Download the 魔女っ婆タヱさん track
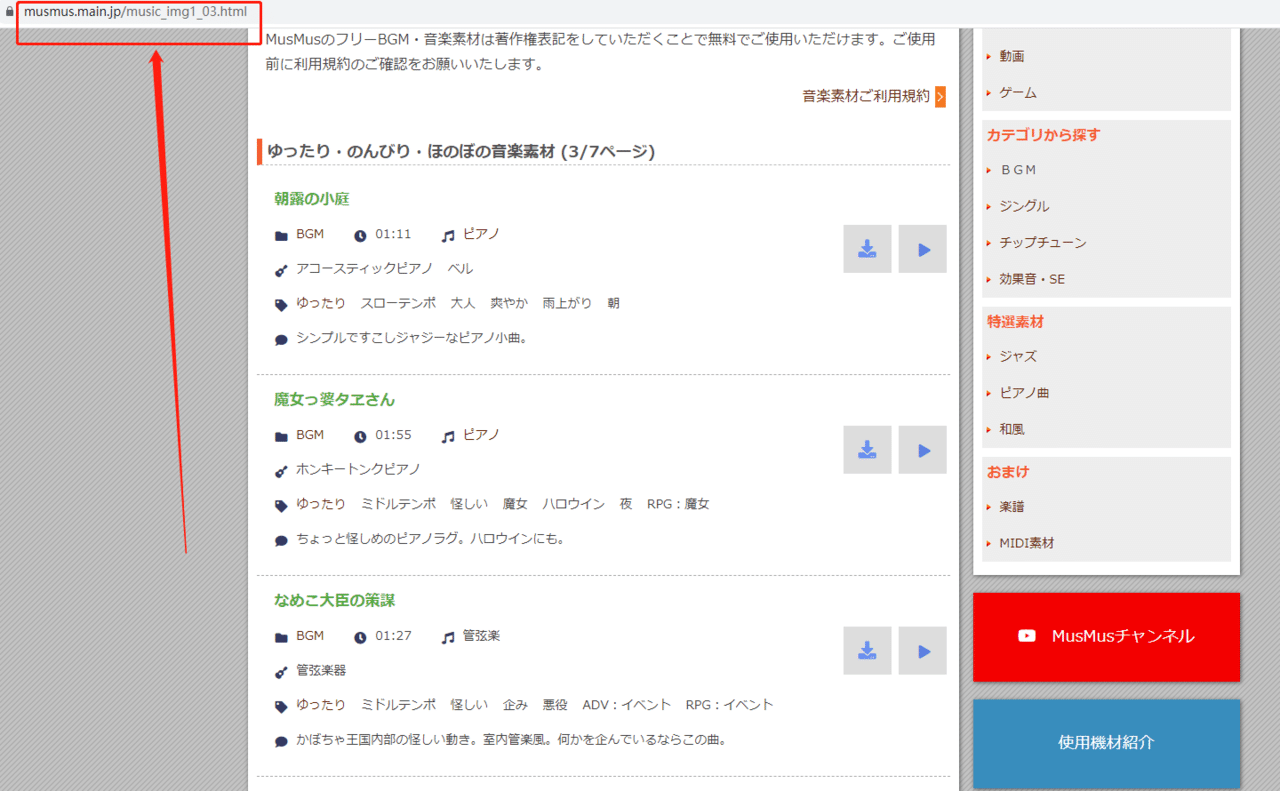 click(x=866, y=449)
